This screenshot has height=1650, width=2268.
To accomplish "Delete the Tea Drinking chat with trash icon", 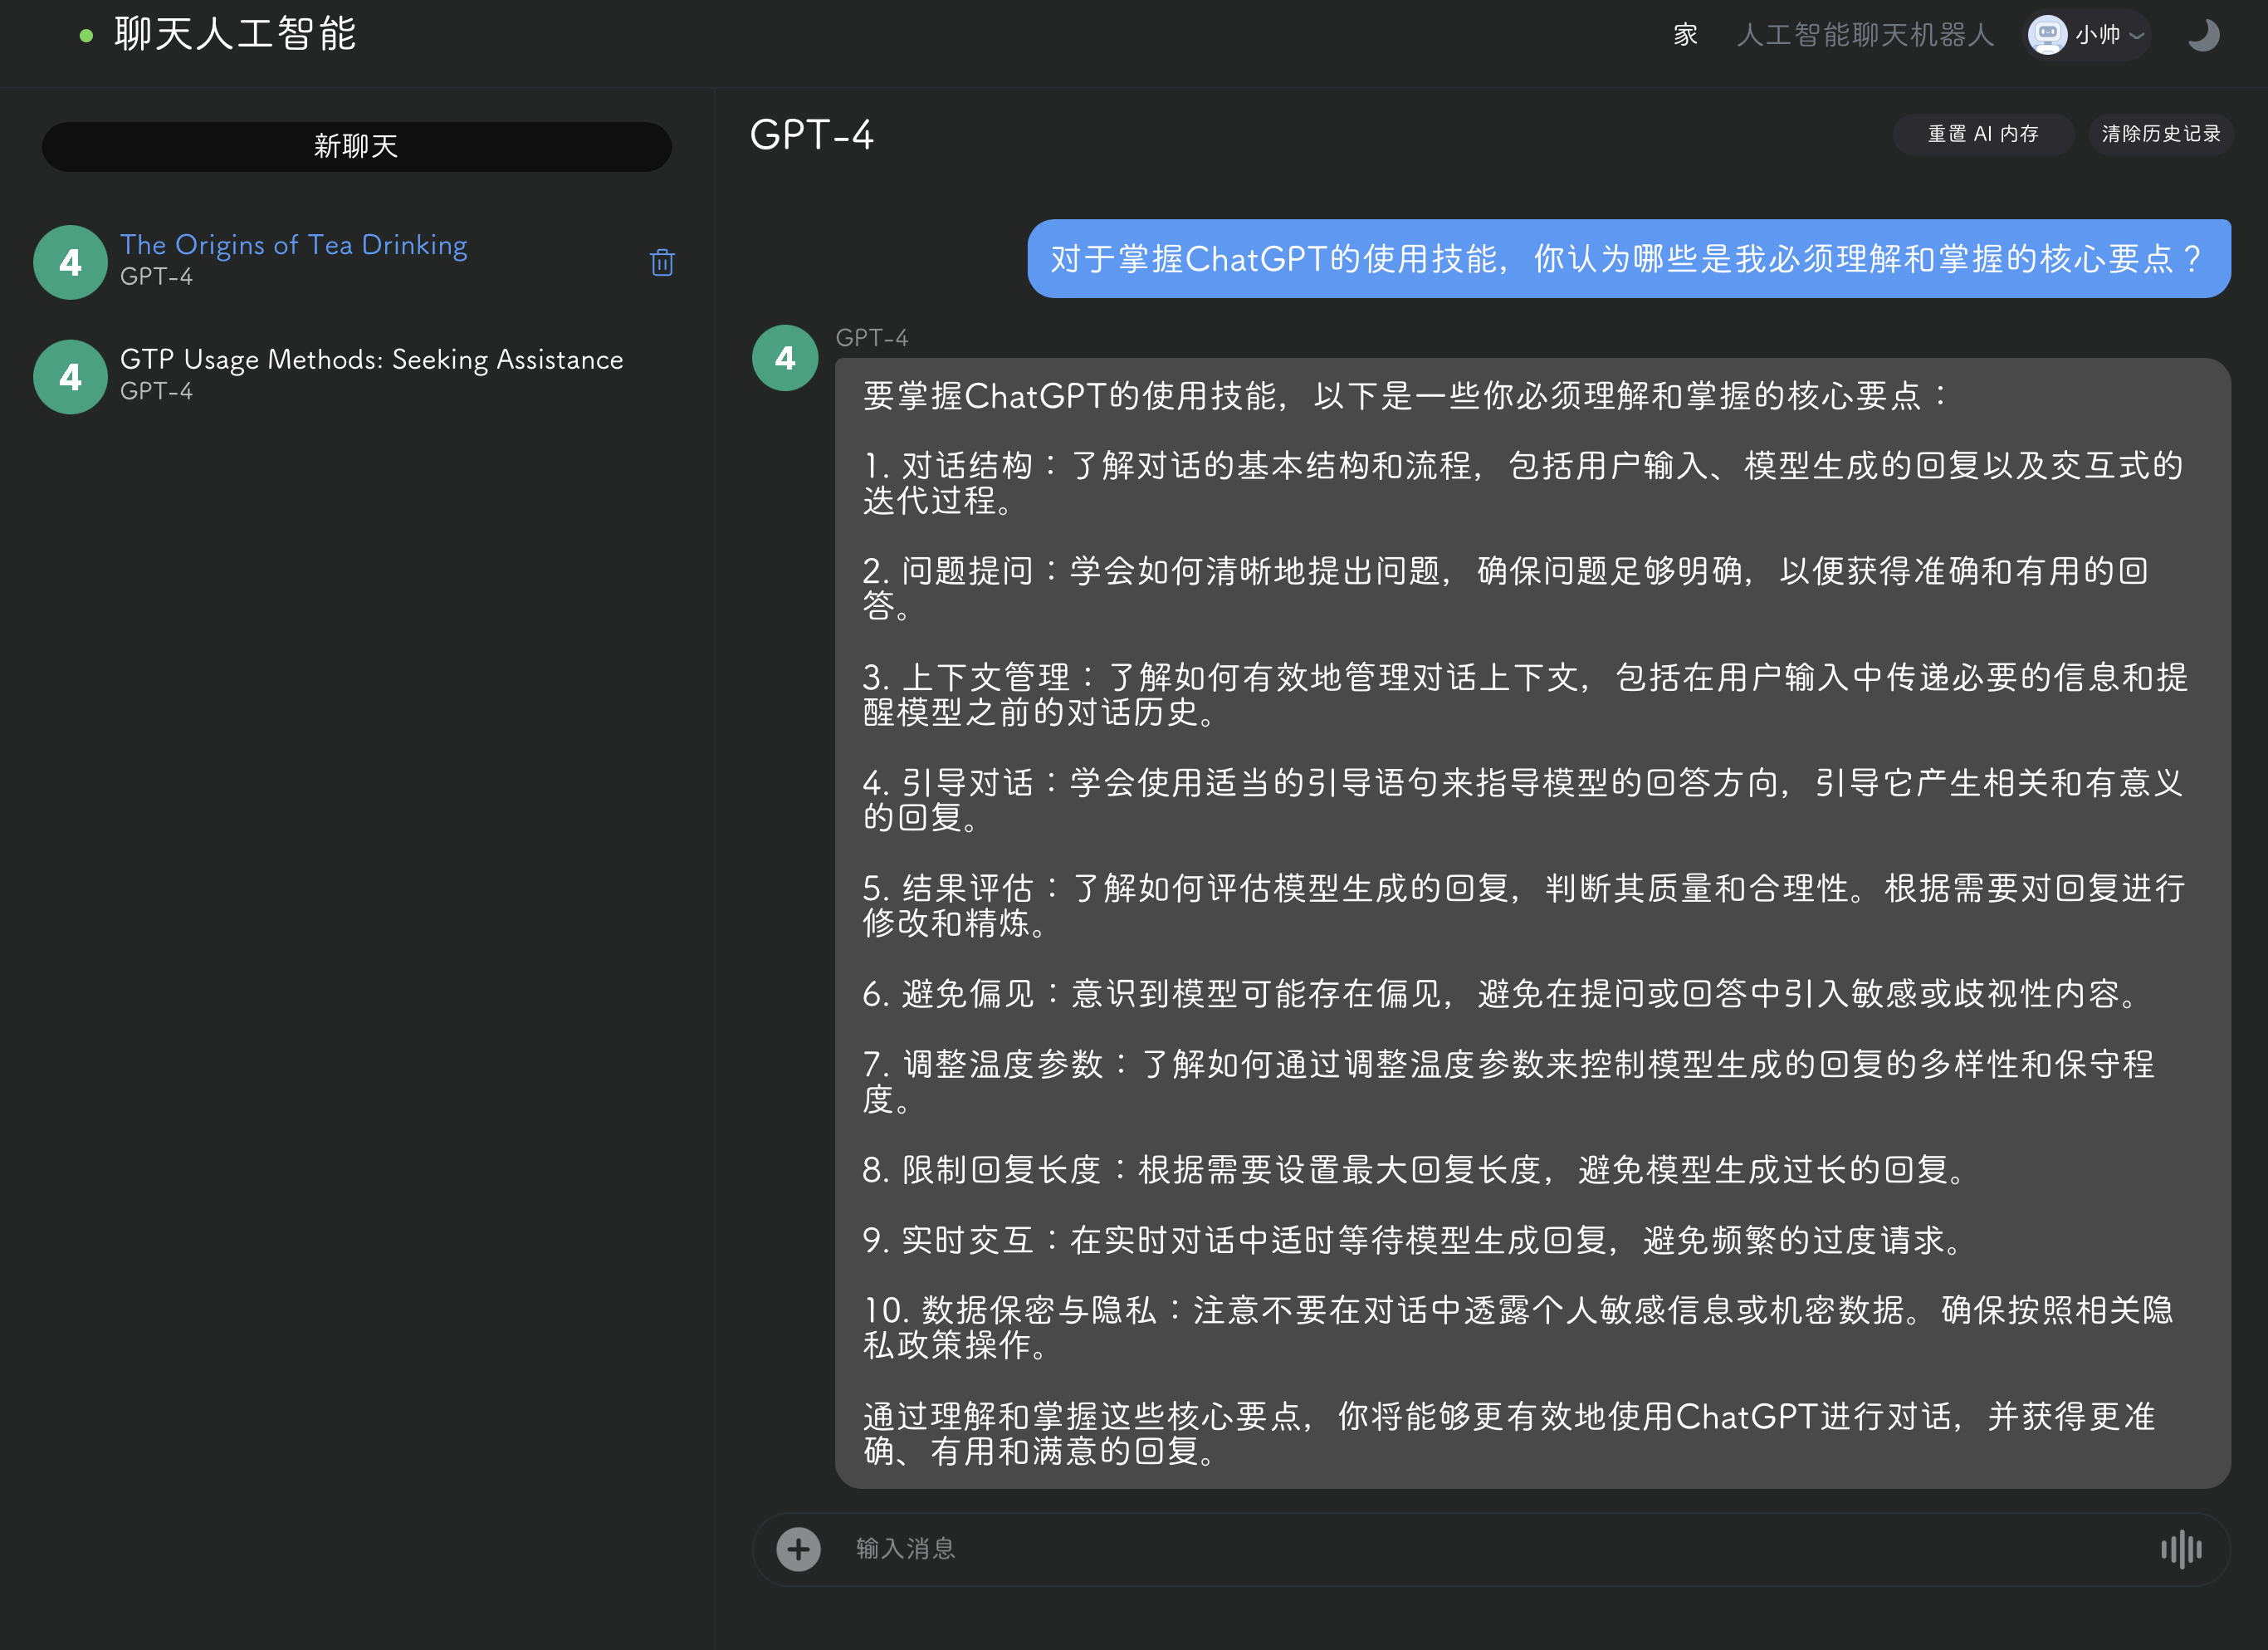I will click(661, 262).
